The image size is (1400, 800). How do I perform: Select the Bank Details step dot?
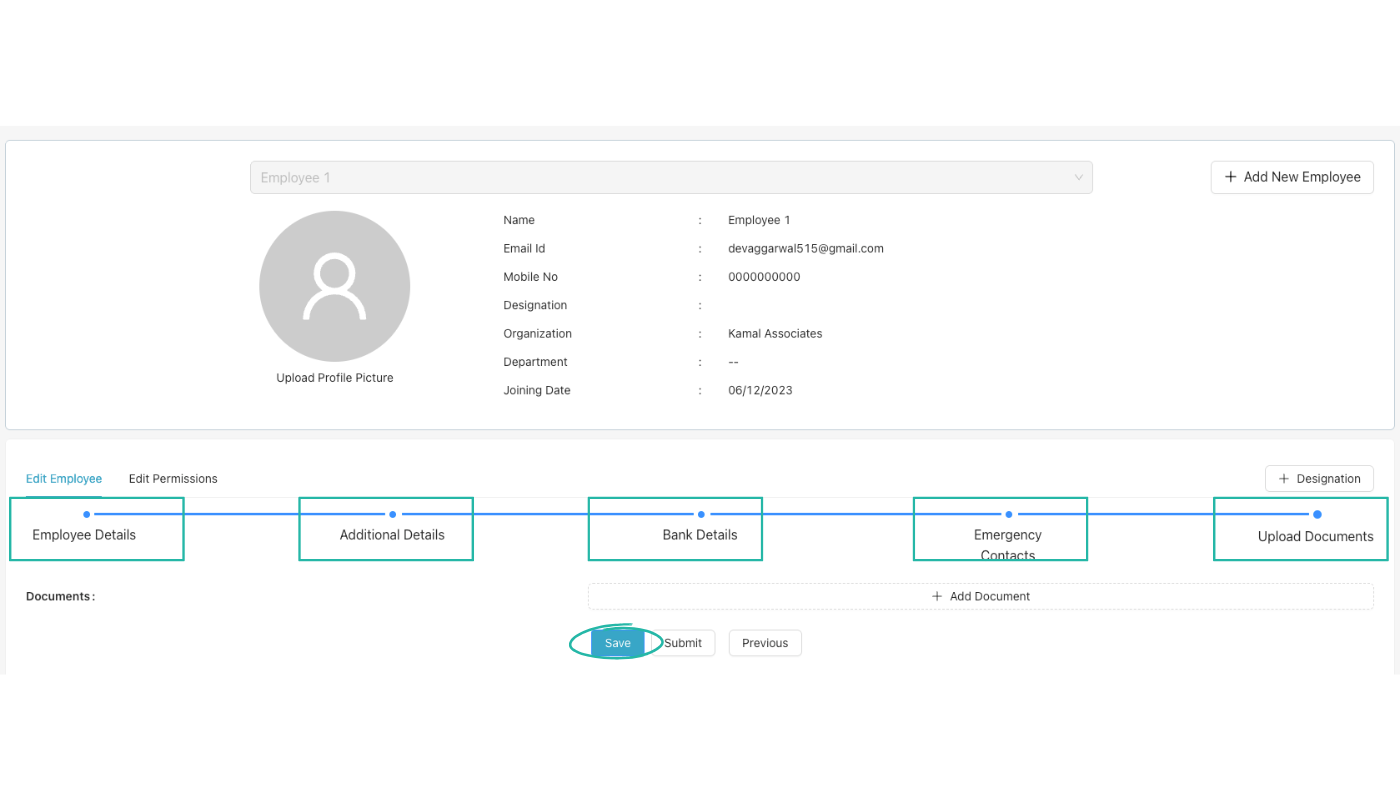[700, 512]
